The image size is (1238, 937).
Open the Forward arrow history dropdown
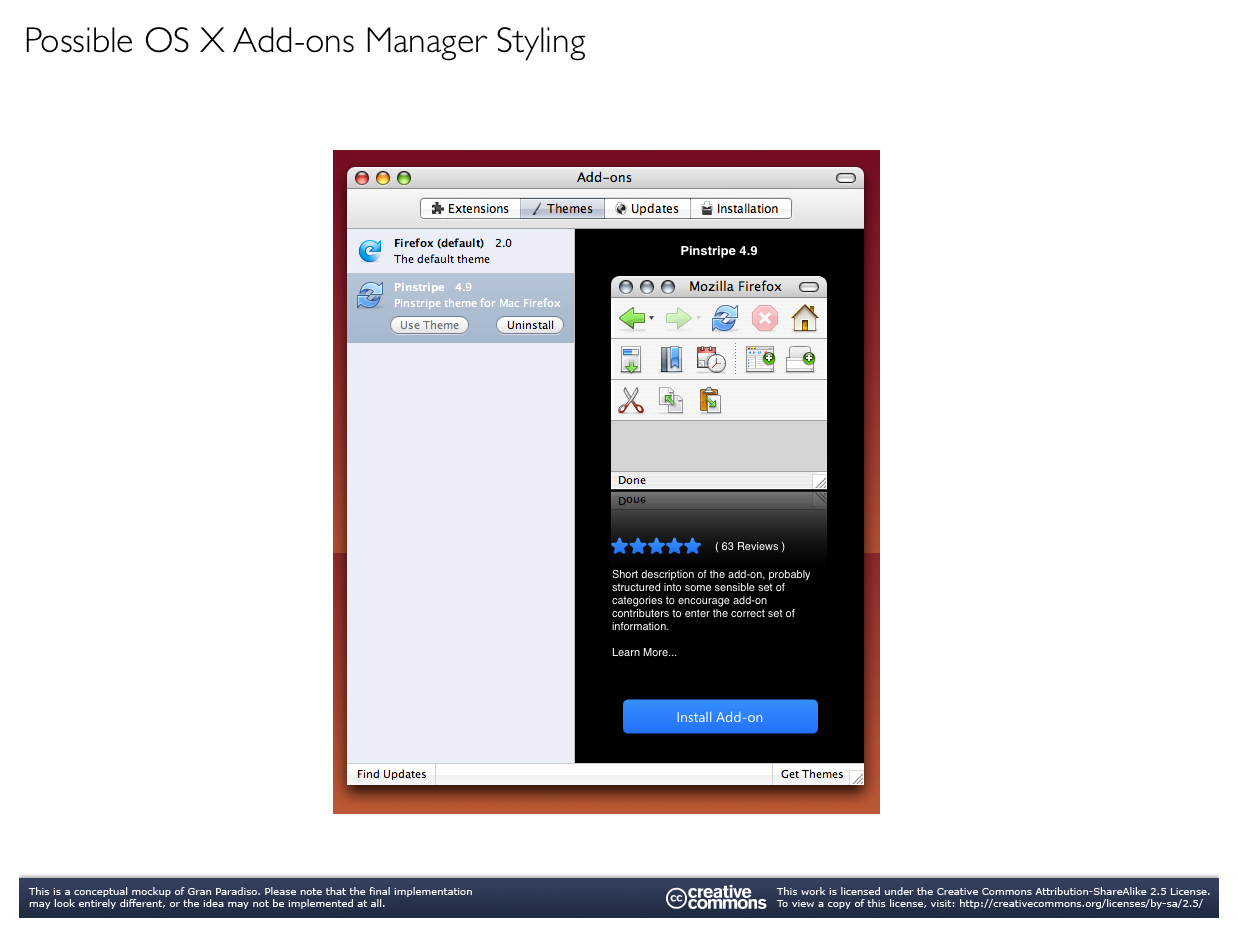click(x=698, y=319)
